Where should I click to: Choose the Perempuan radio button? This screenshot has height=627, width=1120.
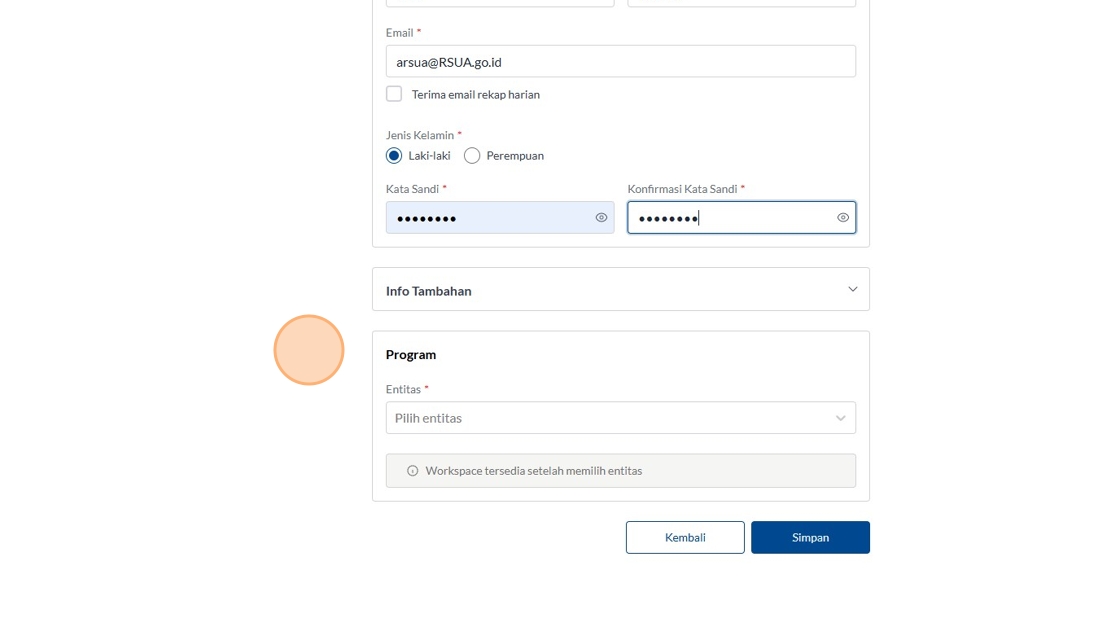[x=472, y=156]
